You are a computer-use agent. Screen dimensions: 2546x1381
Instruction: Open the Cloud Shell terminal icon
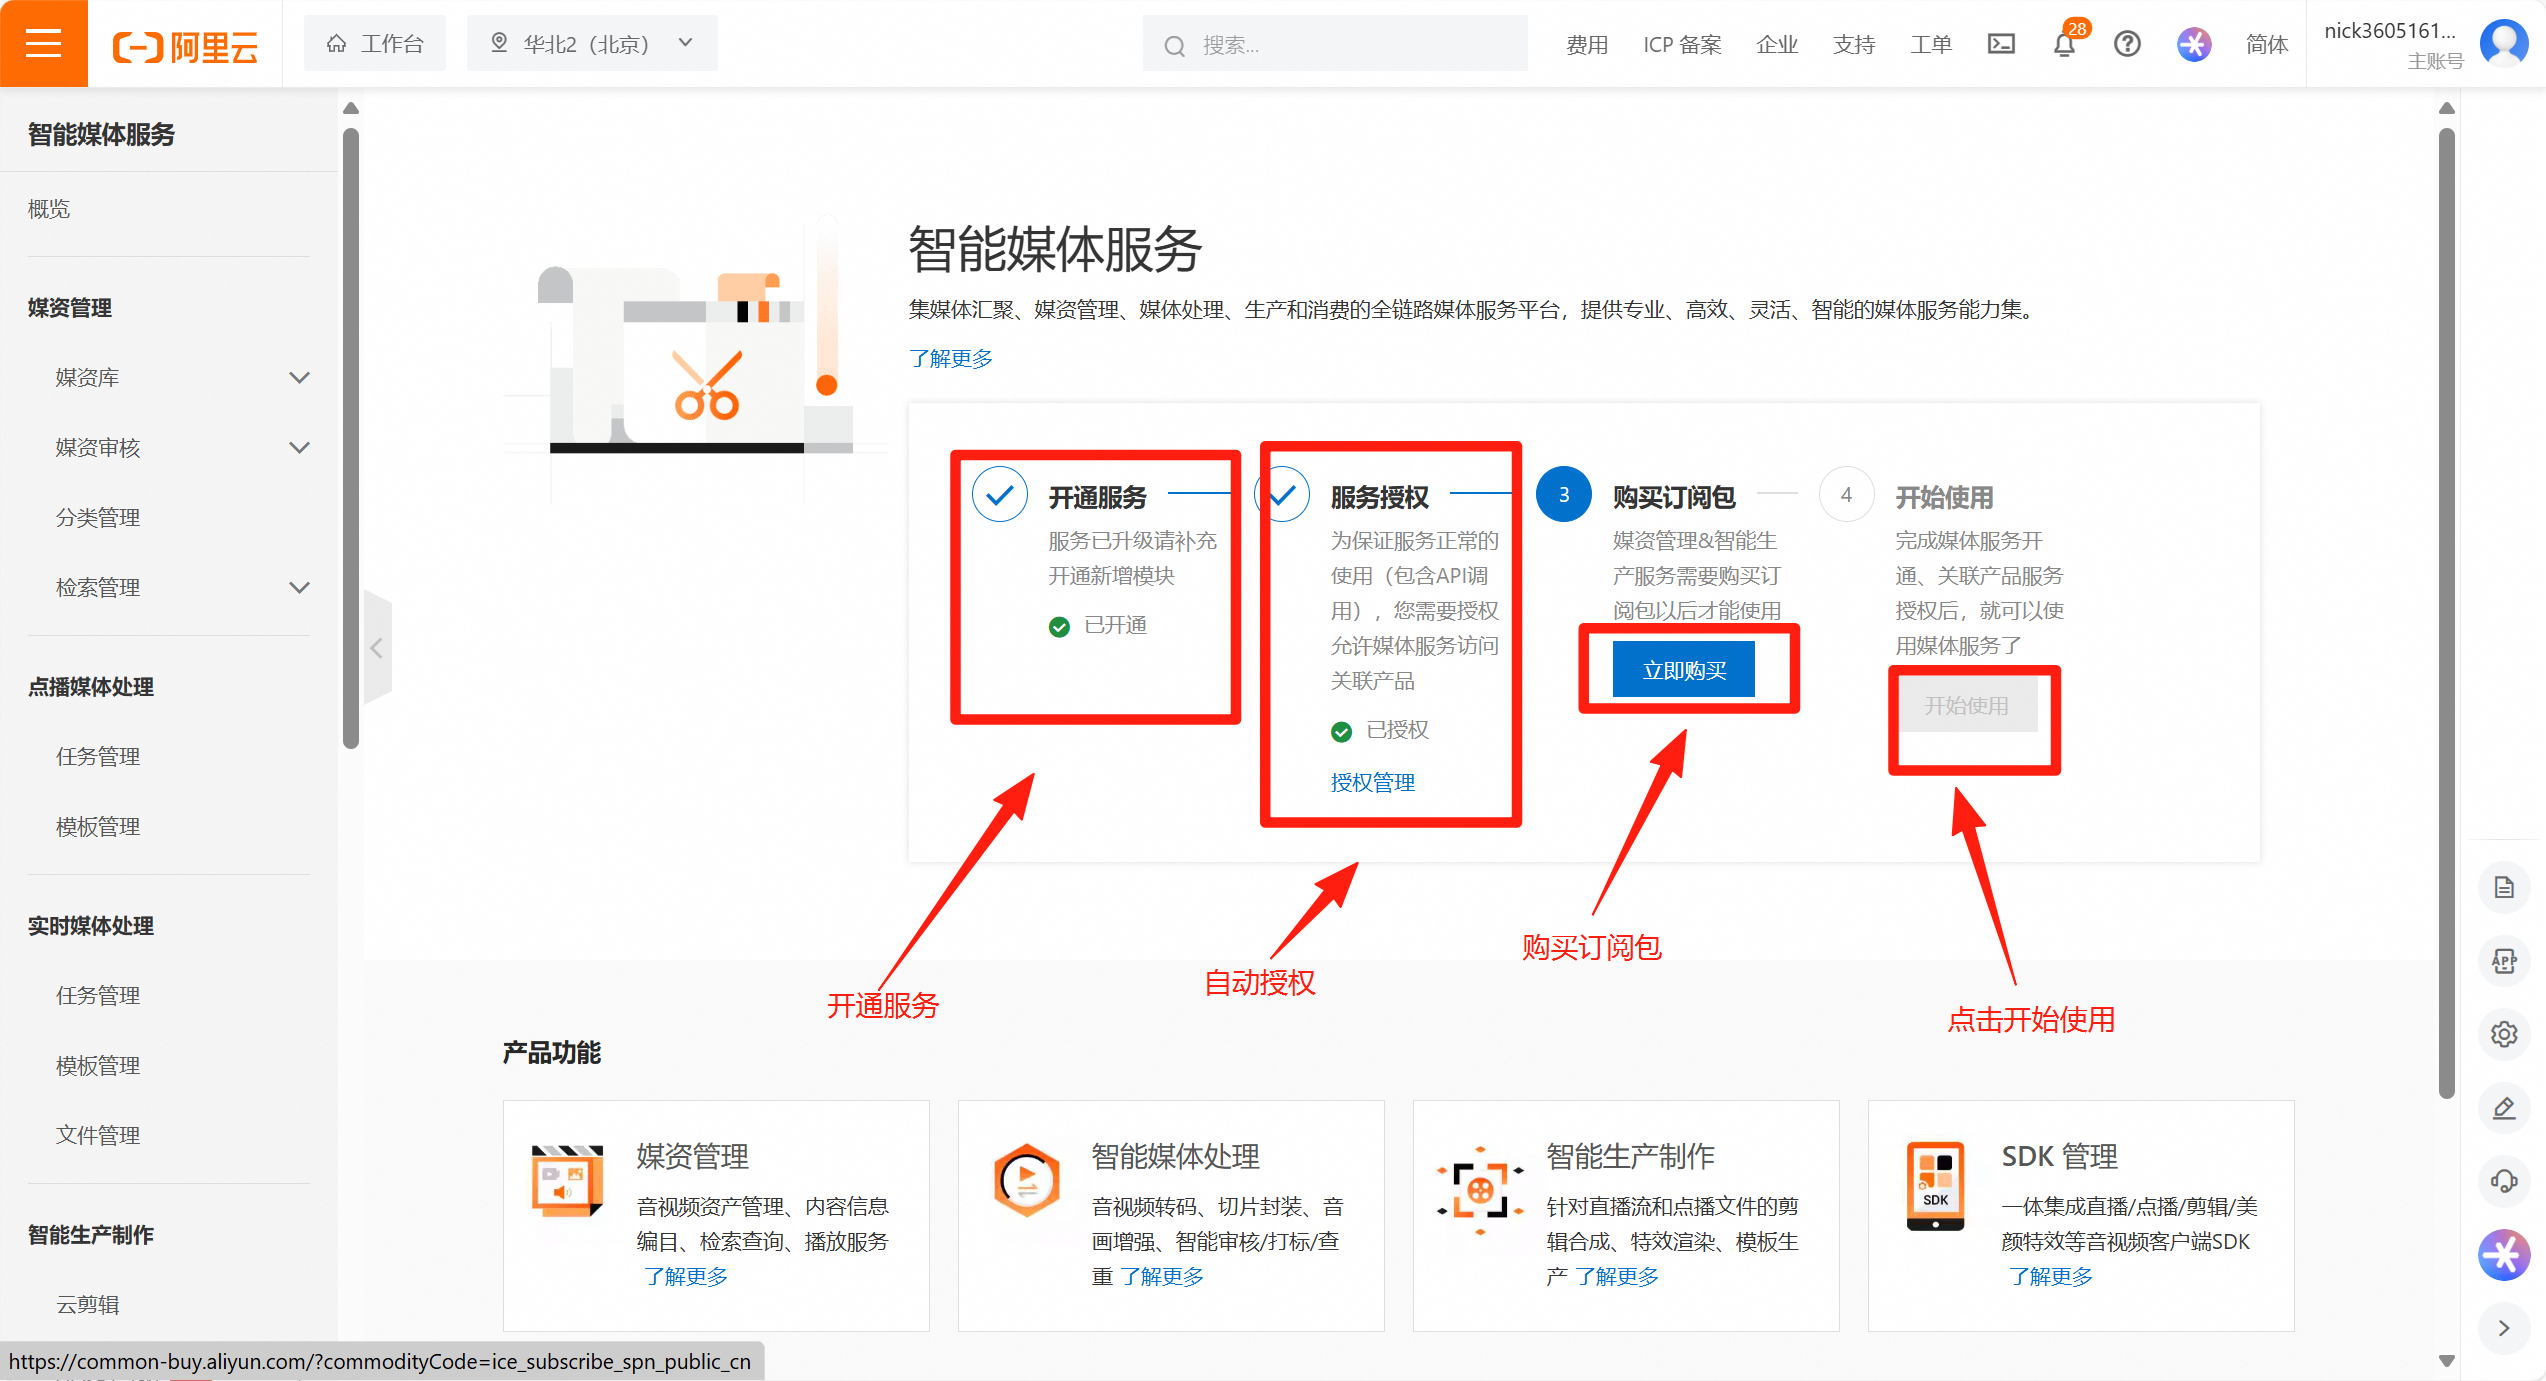click(2001, 44)
